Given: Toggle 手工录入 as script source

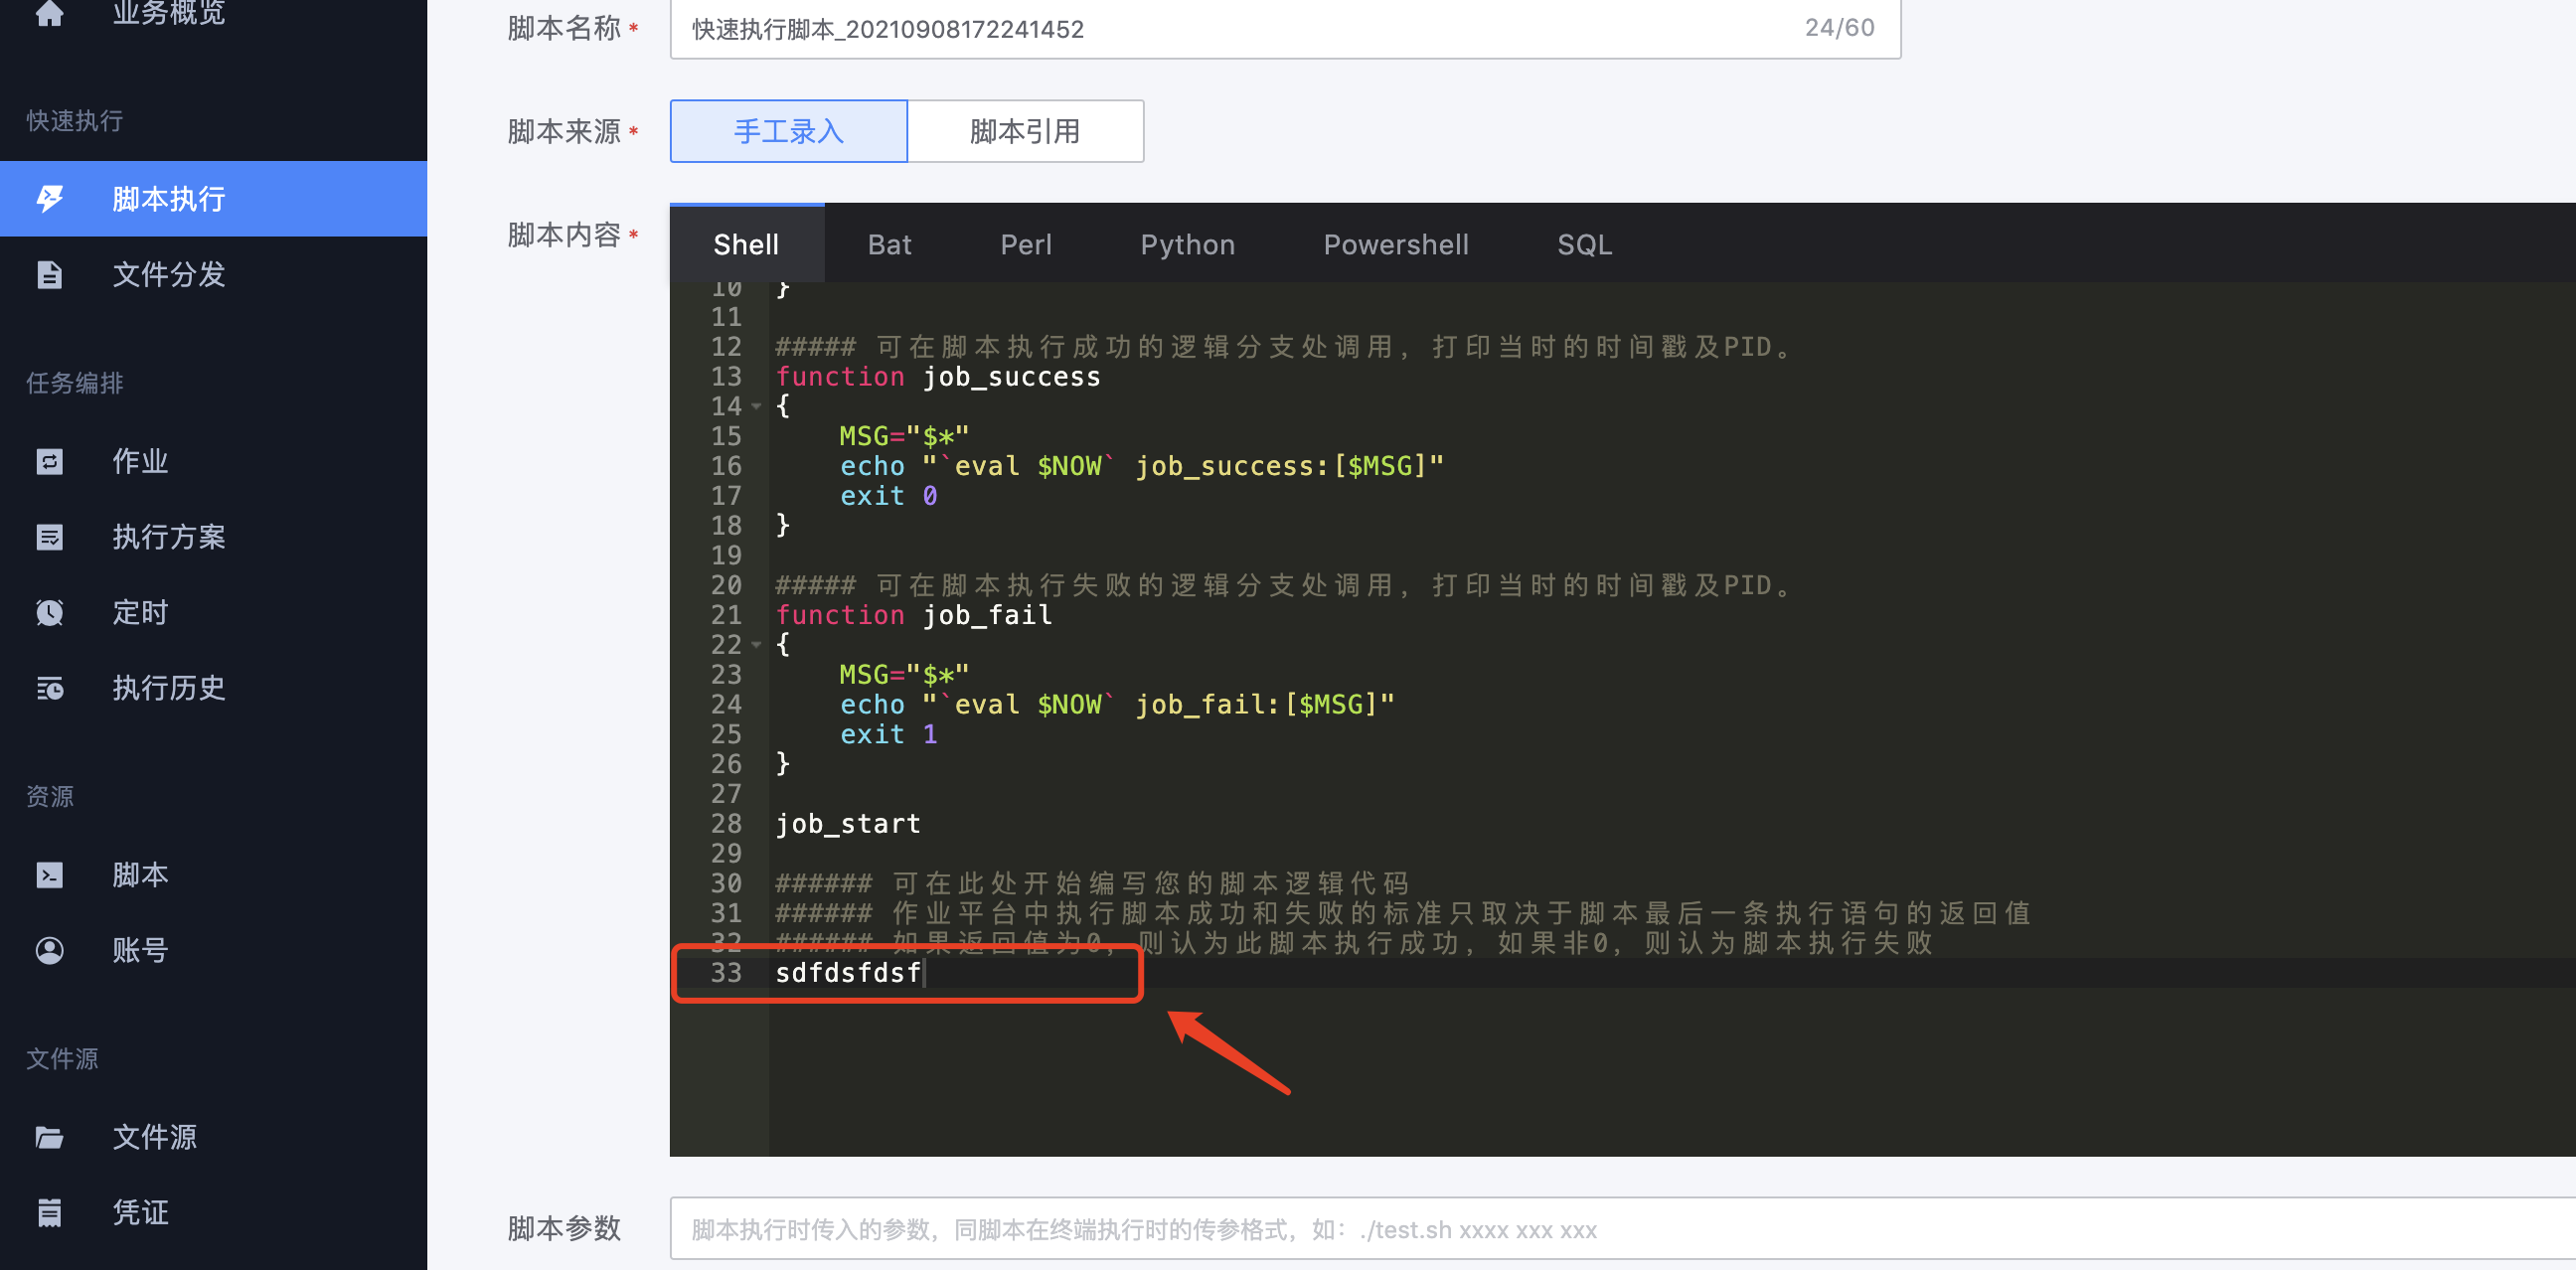Looking at the screenshot, I should tap(787, 130).
